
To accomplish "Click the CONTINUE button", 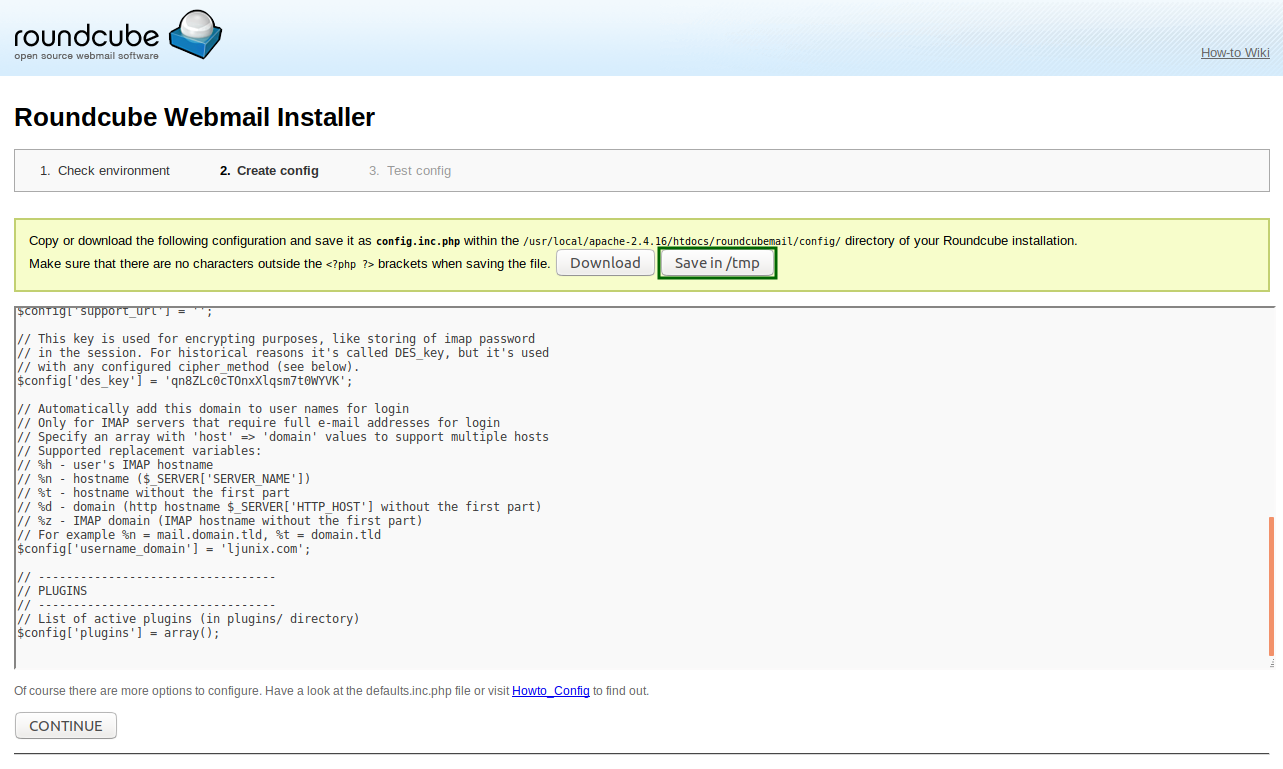I will coord(66,726).
